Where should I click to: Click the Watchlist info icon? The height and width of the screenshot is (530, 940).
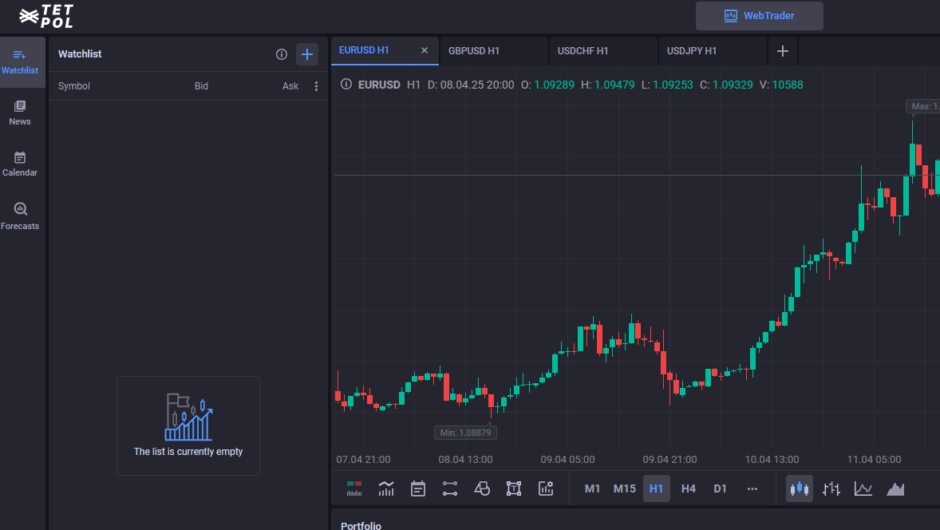click(281, 54)
